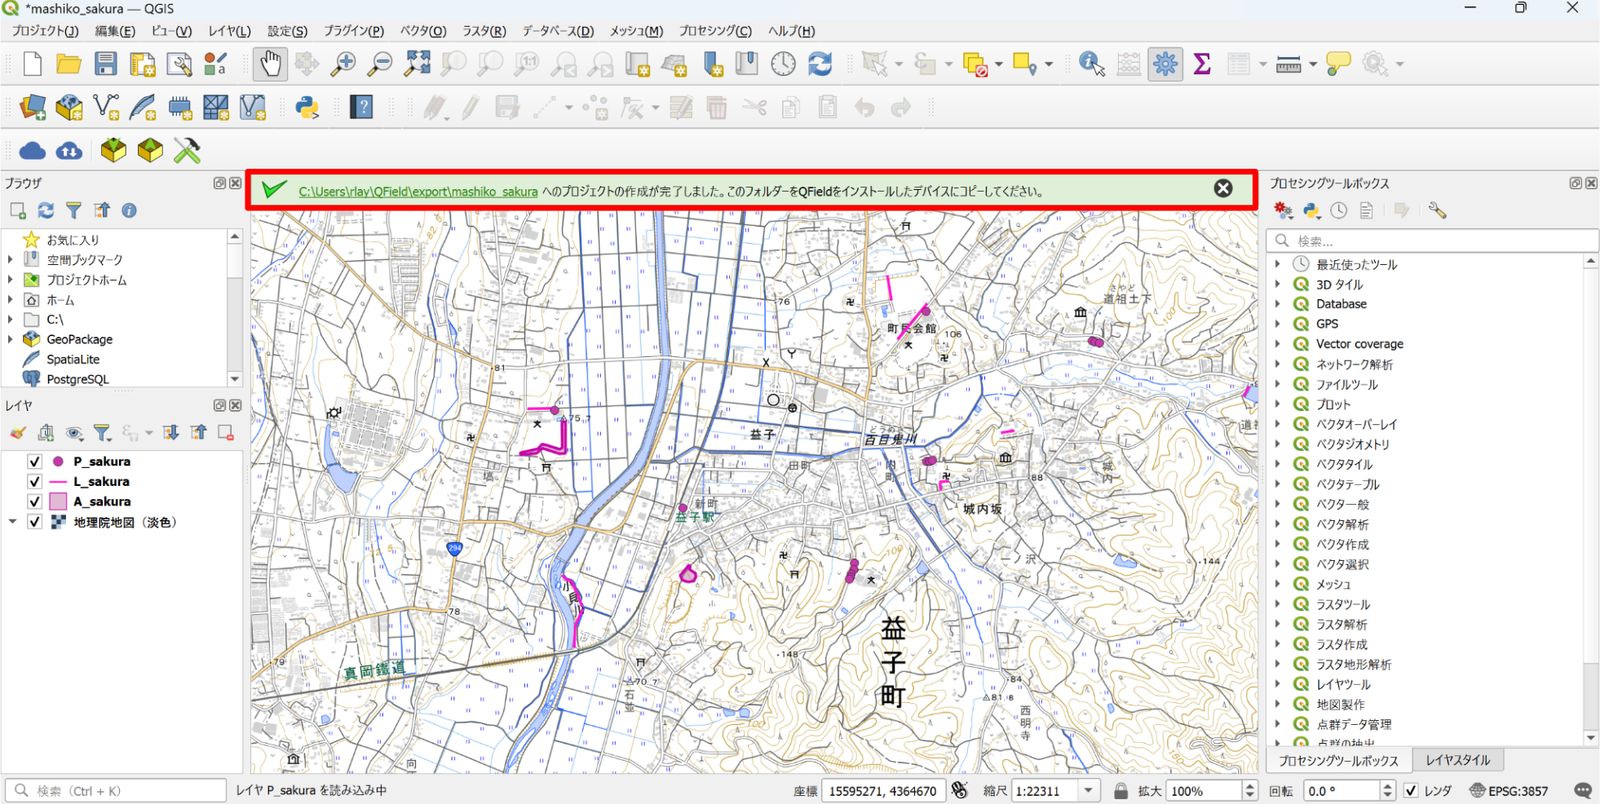The height and width of the screenshot is (804, 1600).
Task: Open the プロジェクト menu
Action: click(x=45, y=31)
